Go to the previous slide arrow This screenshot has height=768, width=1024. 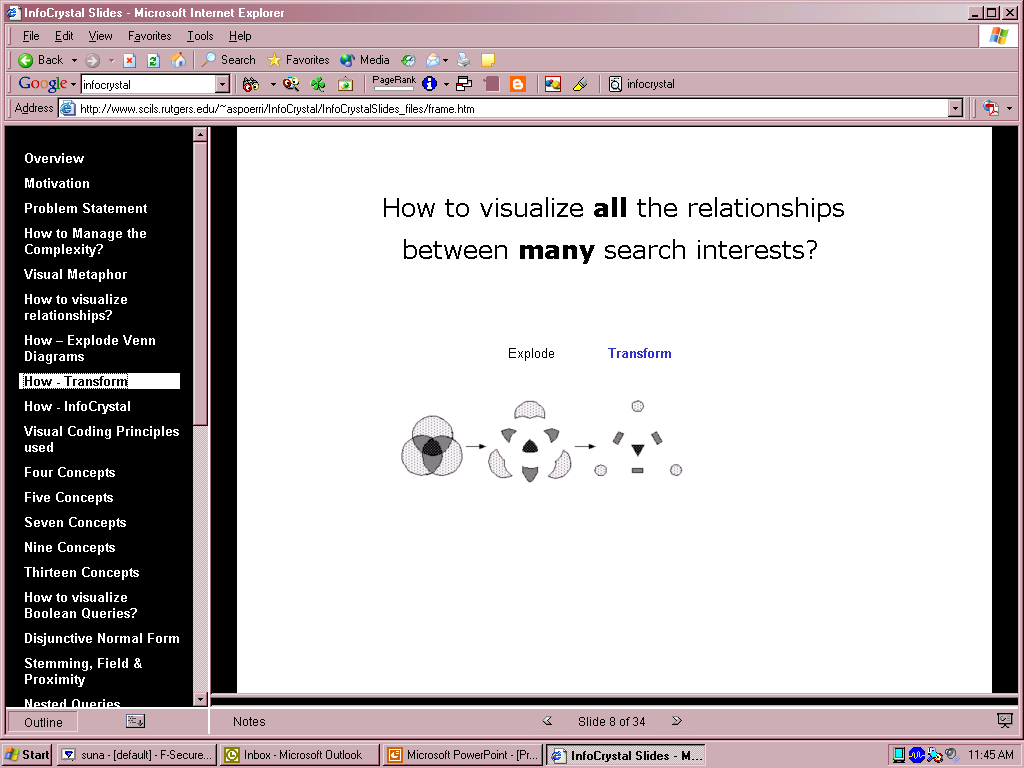pos(547,721)
